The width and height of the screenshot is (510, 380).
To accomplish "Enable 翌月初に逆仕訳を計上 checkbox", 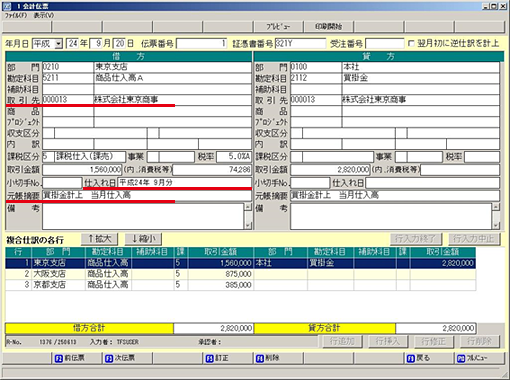I will pyautogui.click(x=411, y=44).
